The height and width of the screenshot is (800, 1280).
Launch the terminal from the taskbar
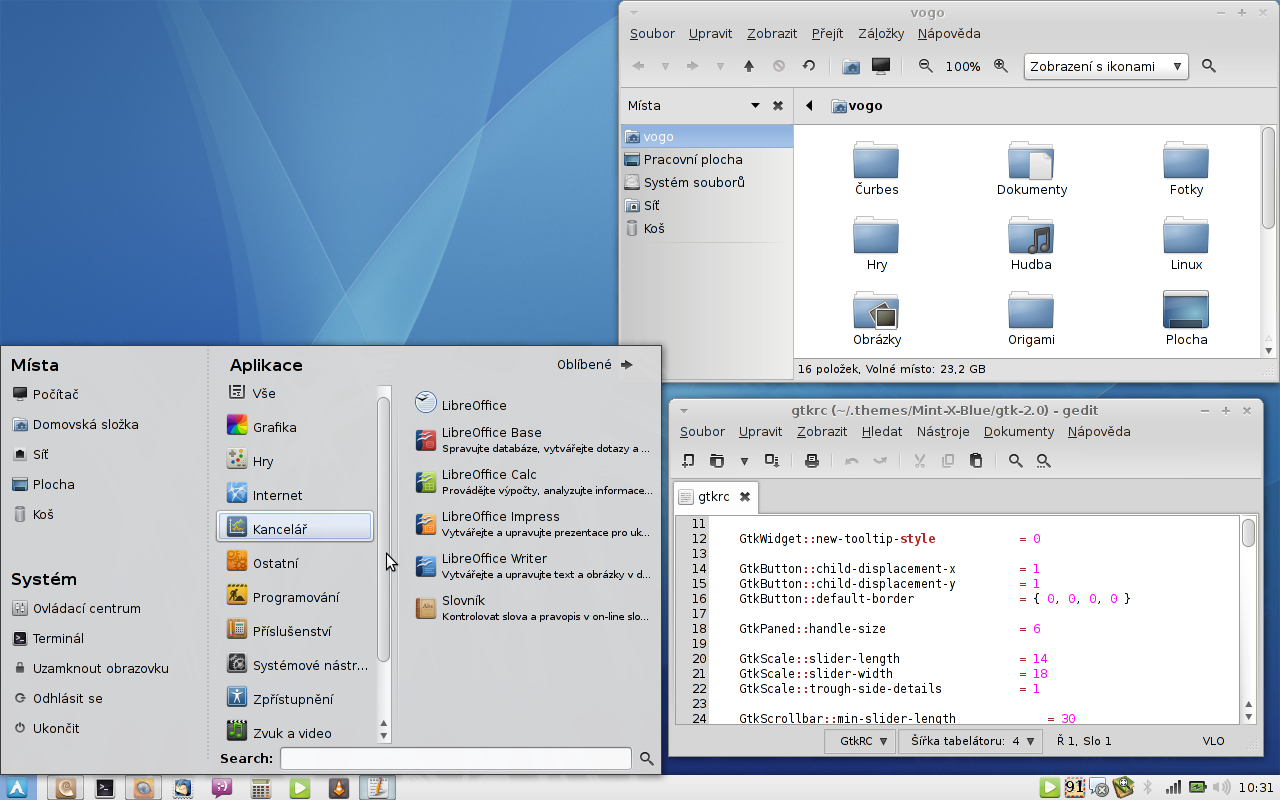[105, 788]
